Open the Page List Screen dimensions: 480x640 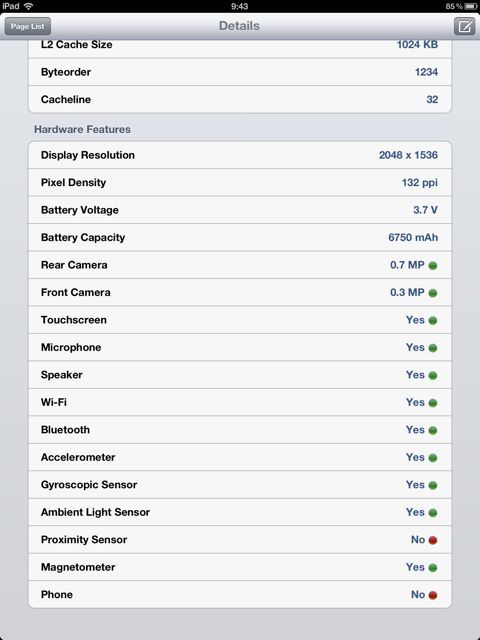(x=28, y=27)
